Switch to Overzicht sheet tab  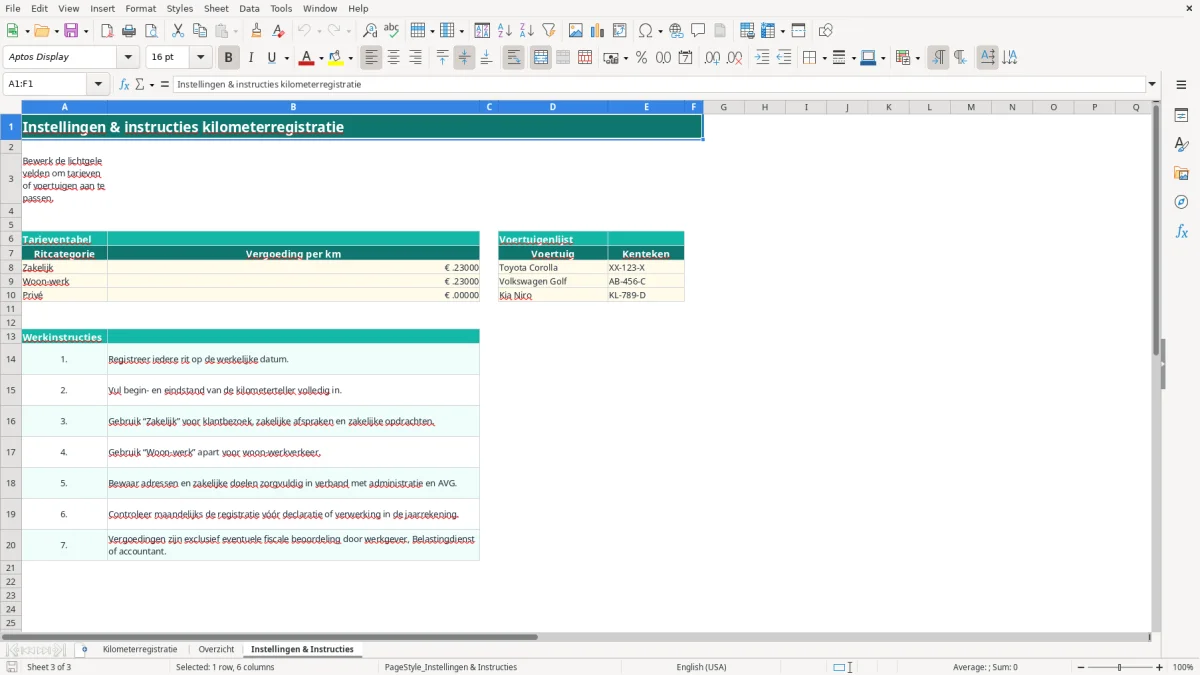pyautogui.click(x=216, y=649)
